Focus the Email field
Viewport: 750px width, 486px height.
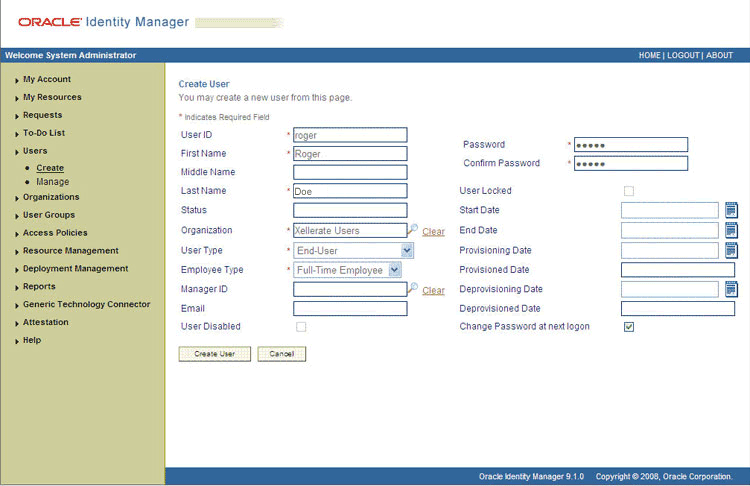(x=350, y=309)
